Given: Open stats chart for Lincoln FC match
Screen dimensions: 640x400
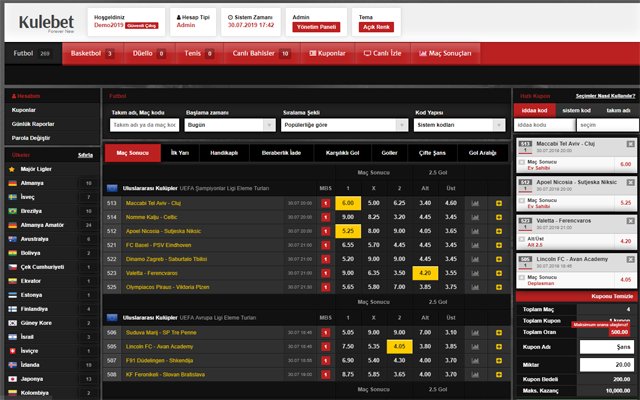Looking at the screenshot, I should point(474,346).
